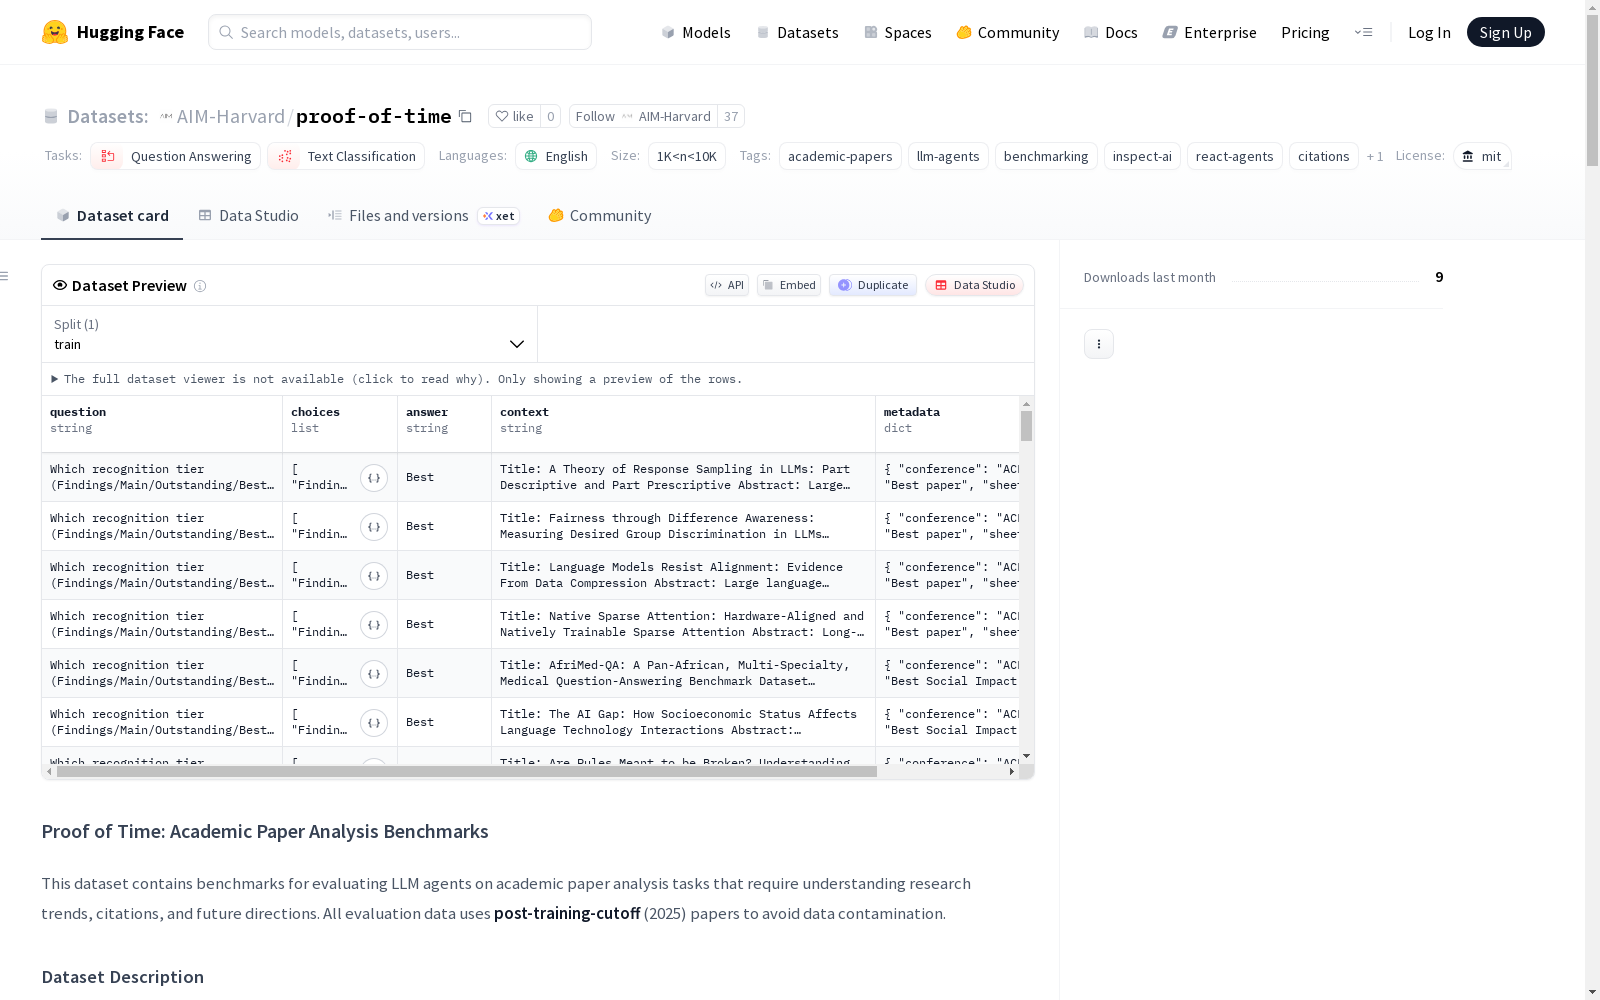The image size is (1600, 1000).
Task: Click the Hugging Face logo icon
Action: [55, 32]
